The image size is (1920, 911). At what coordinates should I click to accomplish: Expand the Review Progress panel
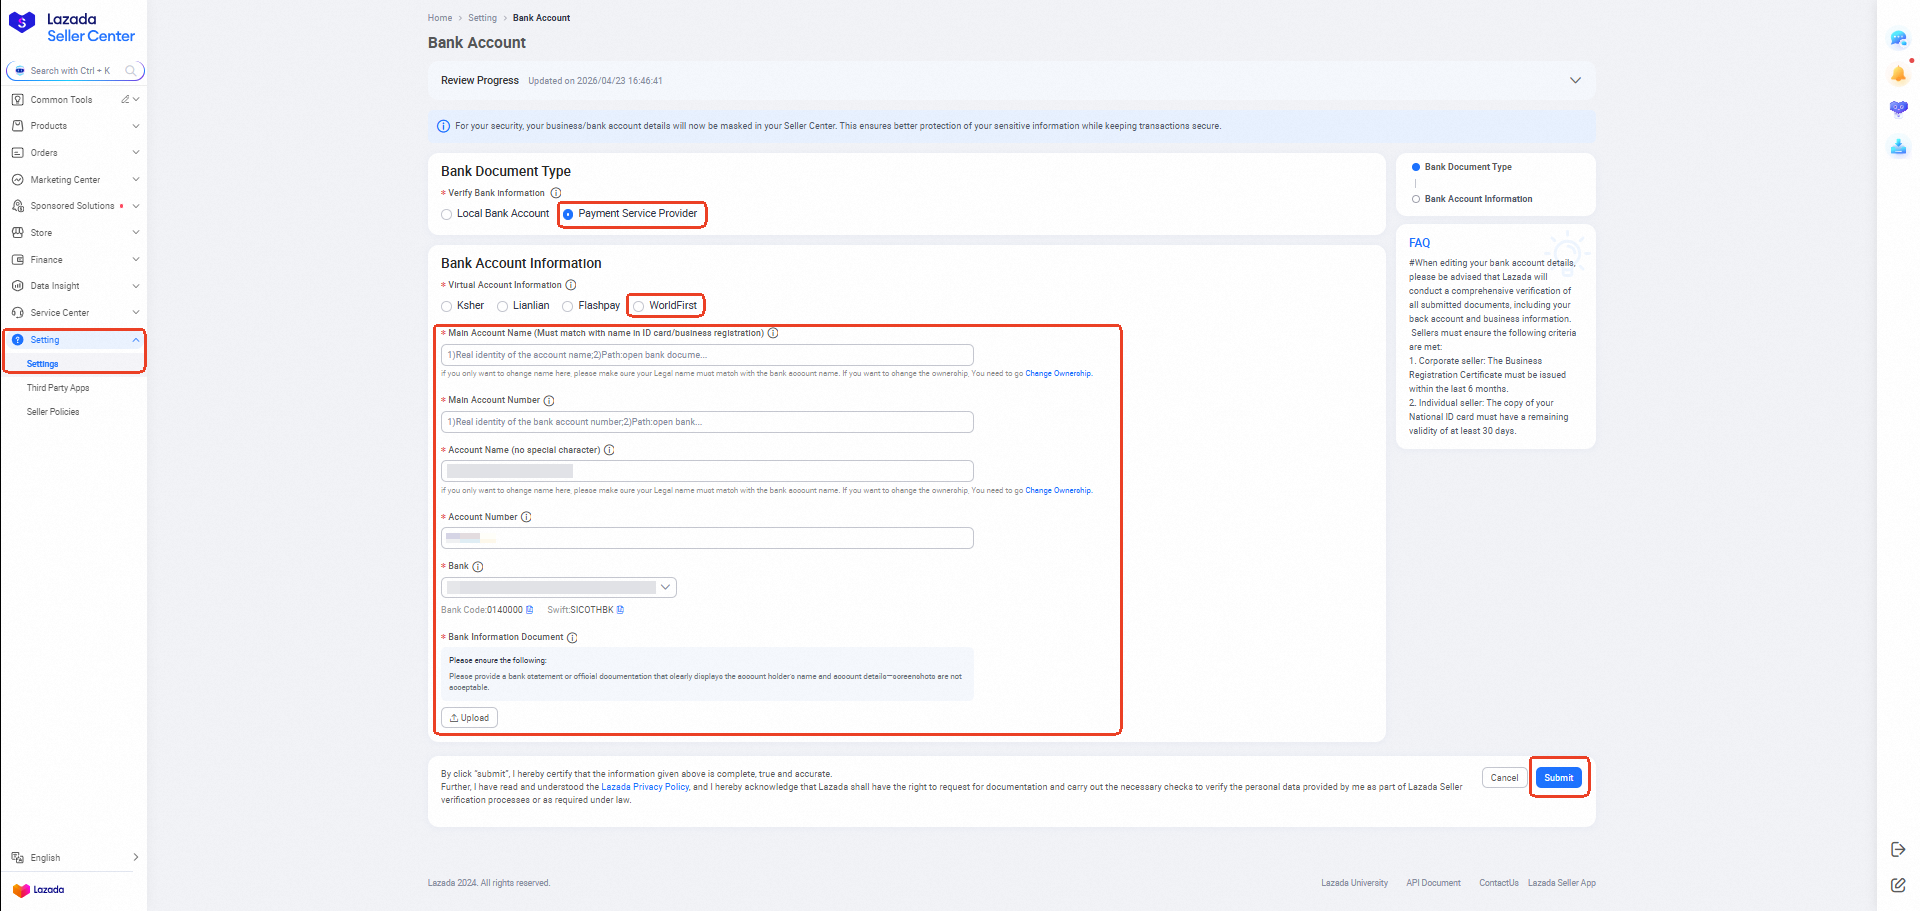1575,80
